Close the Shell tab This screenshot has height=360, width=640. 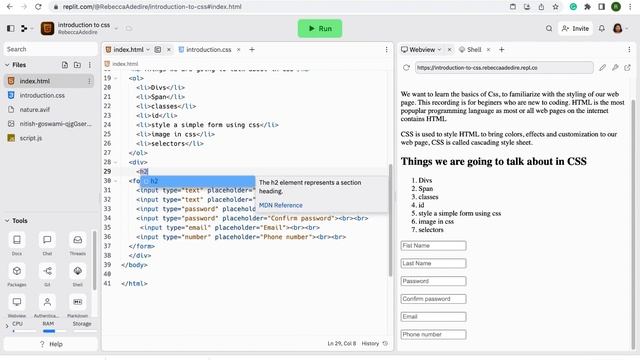[x=488, y=49]
